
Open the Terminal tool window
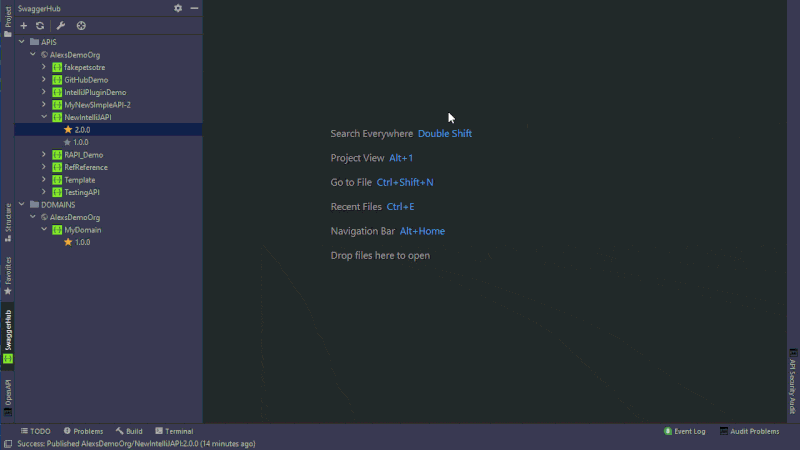[x=174, y=431]
